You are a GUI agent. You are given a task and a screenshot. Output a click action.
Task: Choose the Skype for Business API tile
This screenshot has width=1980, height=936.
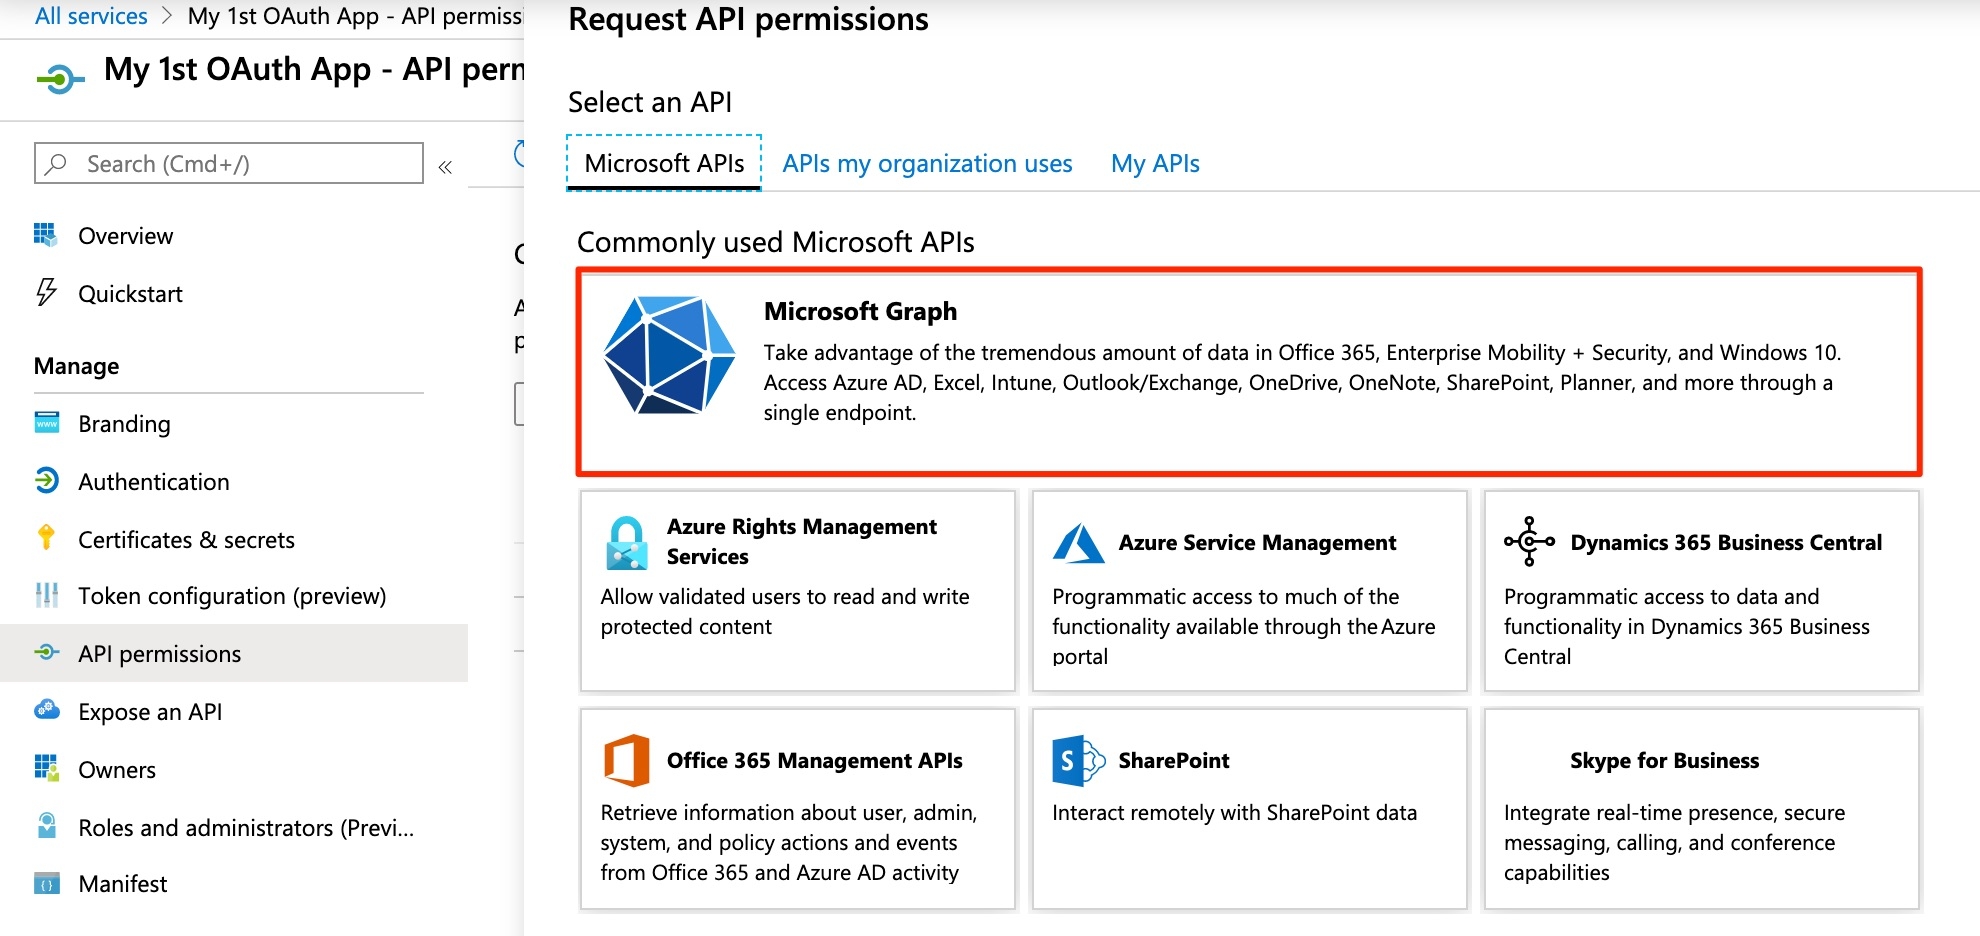(1701, 809)
